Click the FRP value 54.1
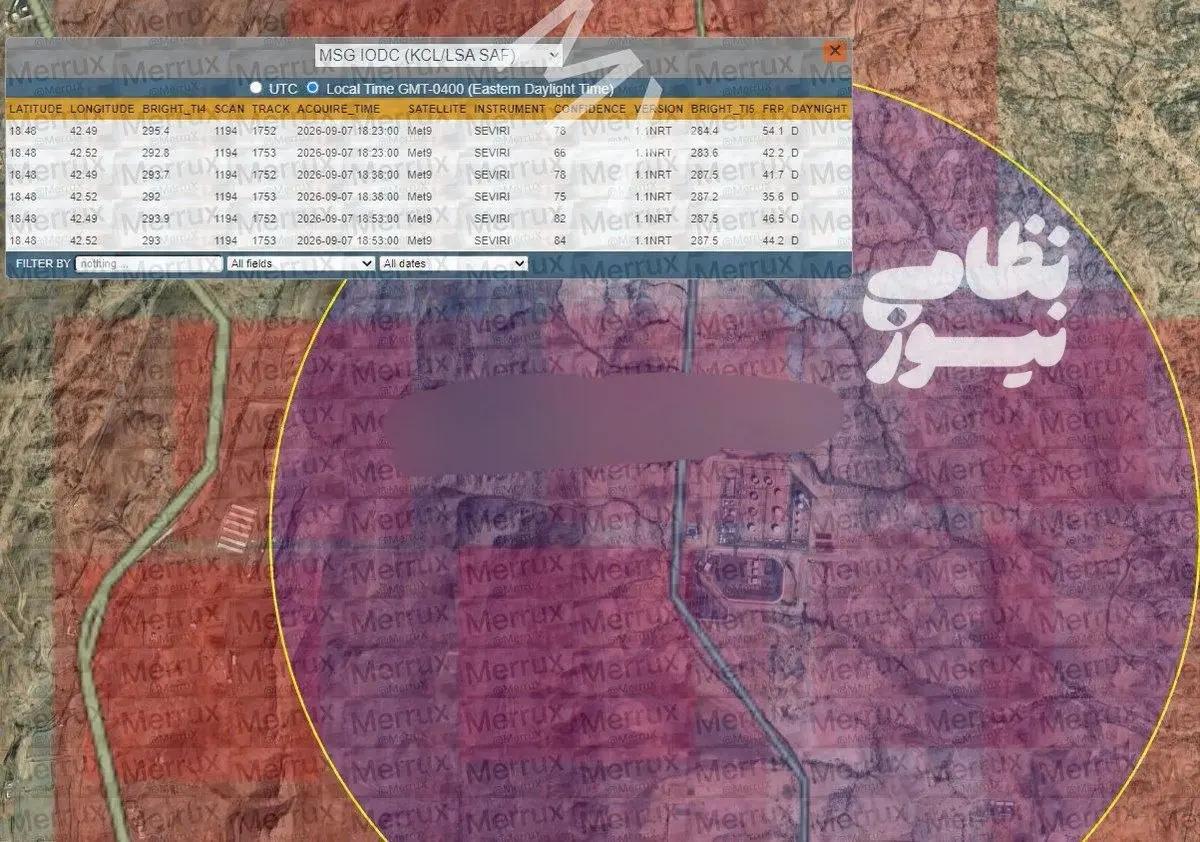The image size is (1200, 842). pos(772,131)
